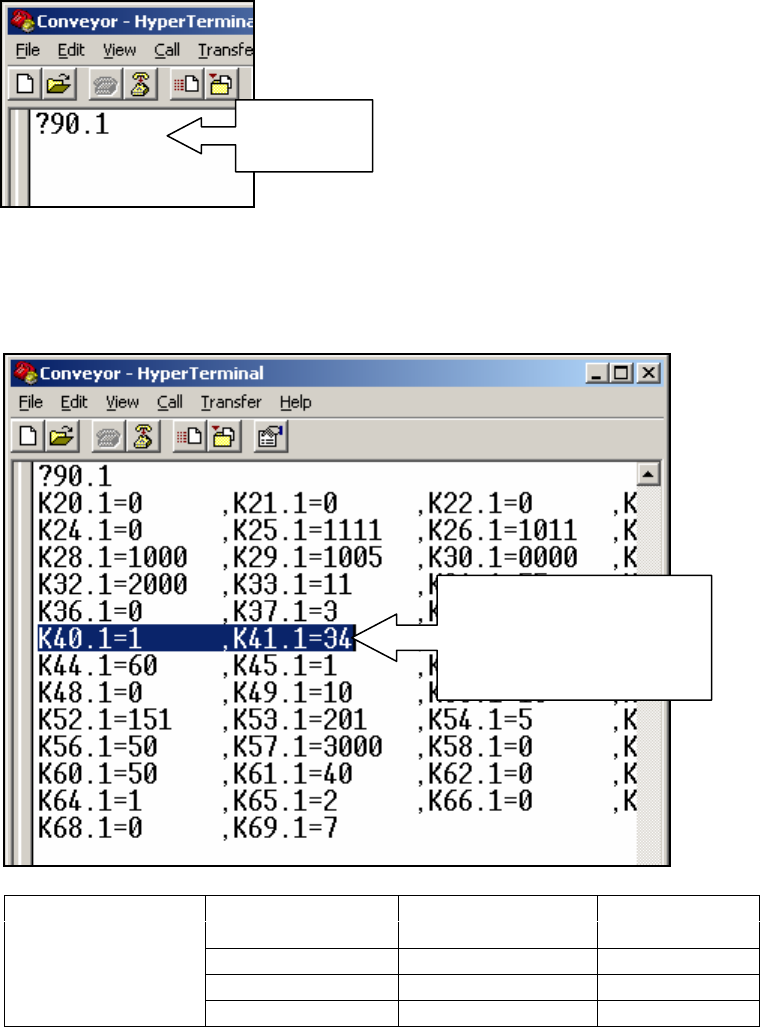Click ?90.1 command text in full window
Screen dimensions: 760x1027
pos(75,476)
